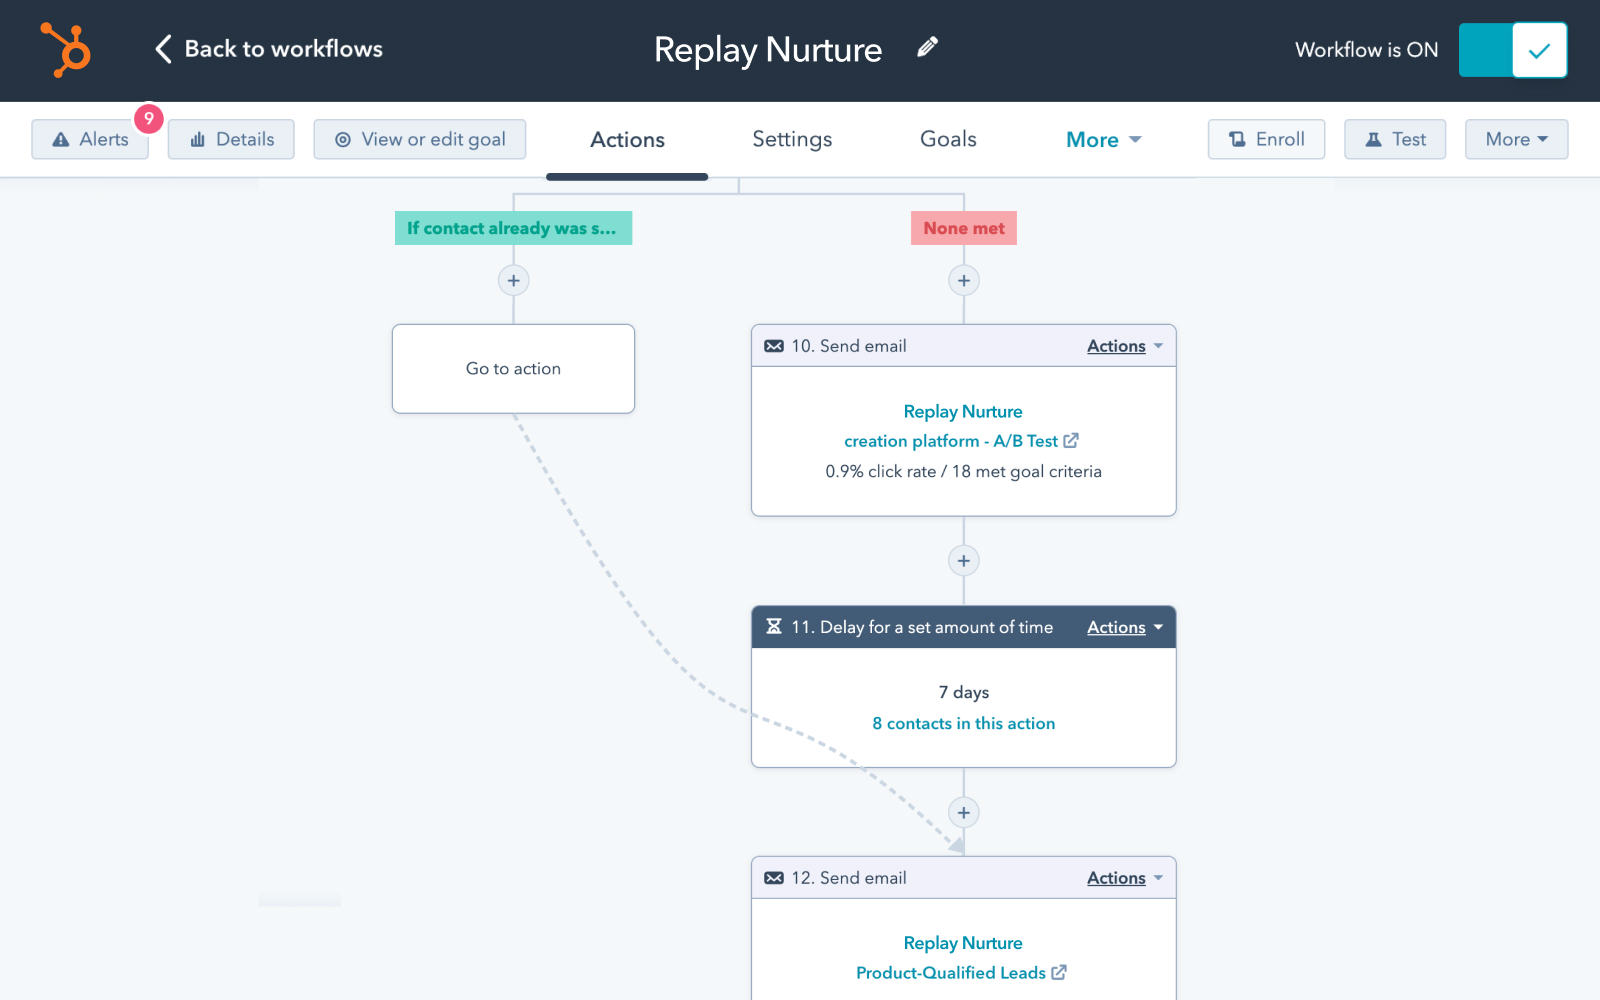The image size is (1600, 1000).
Task: Switch to the Goals tab
Action: click(948, 140)
